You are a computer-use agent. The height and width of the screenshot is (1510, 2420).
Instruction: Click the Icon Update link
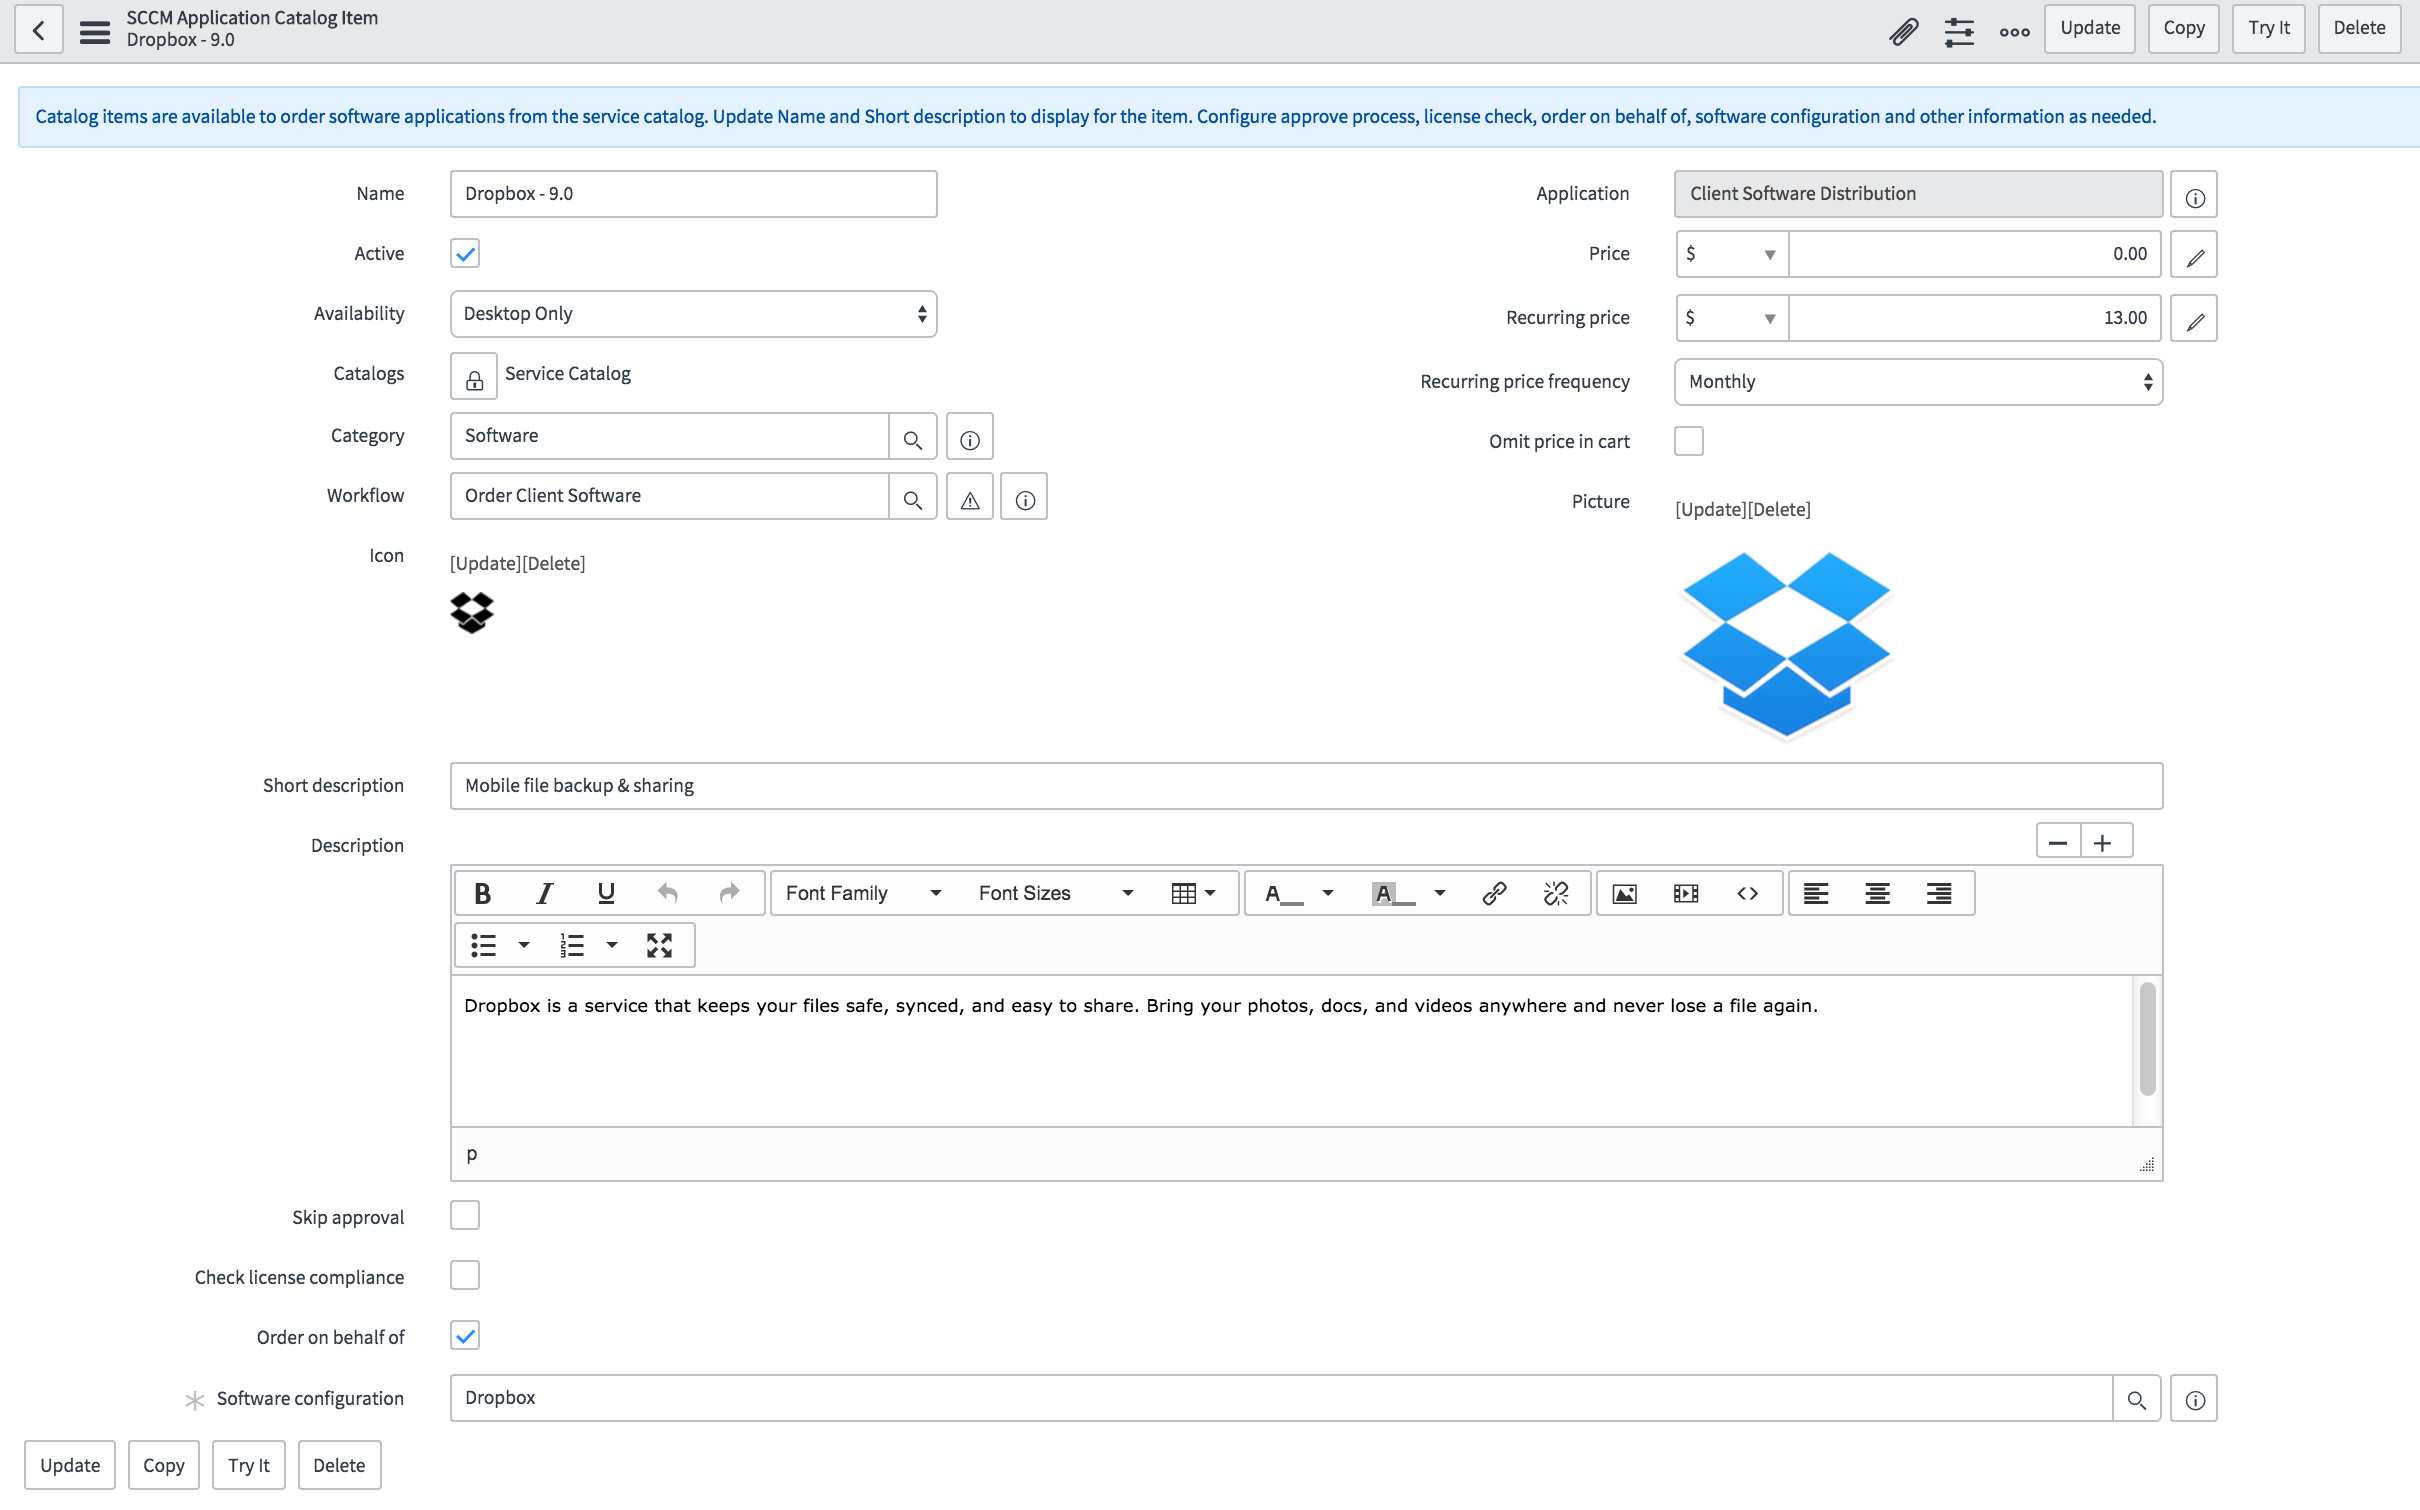[485, 563]
